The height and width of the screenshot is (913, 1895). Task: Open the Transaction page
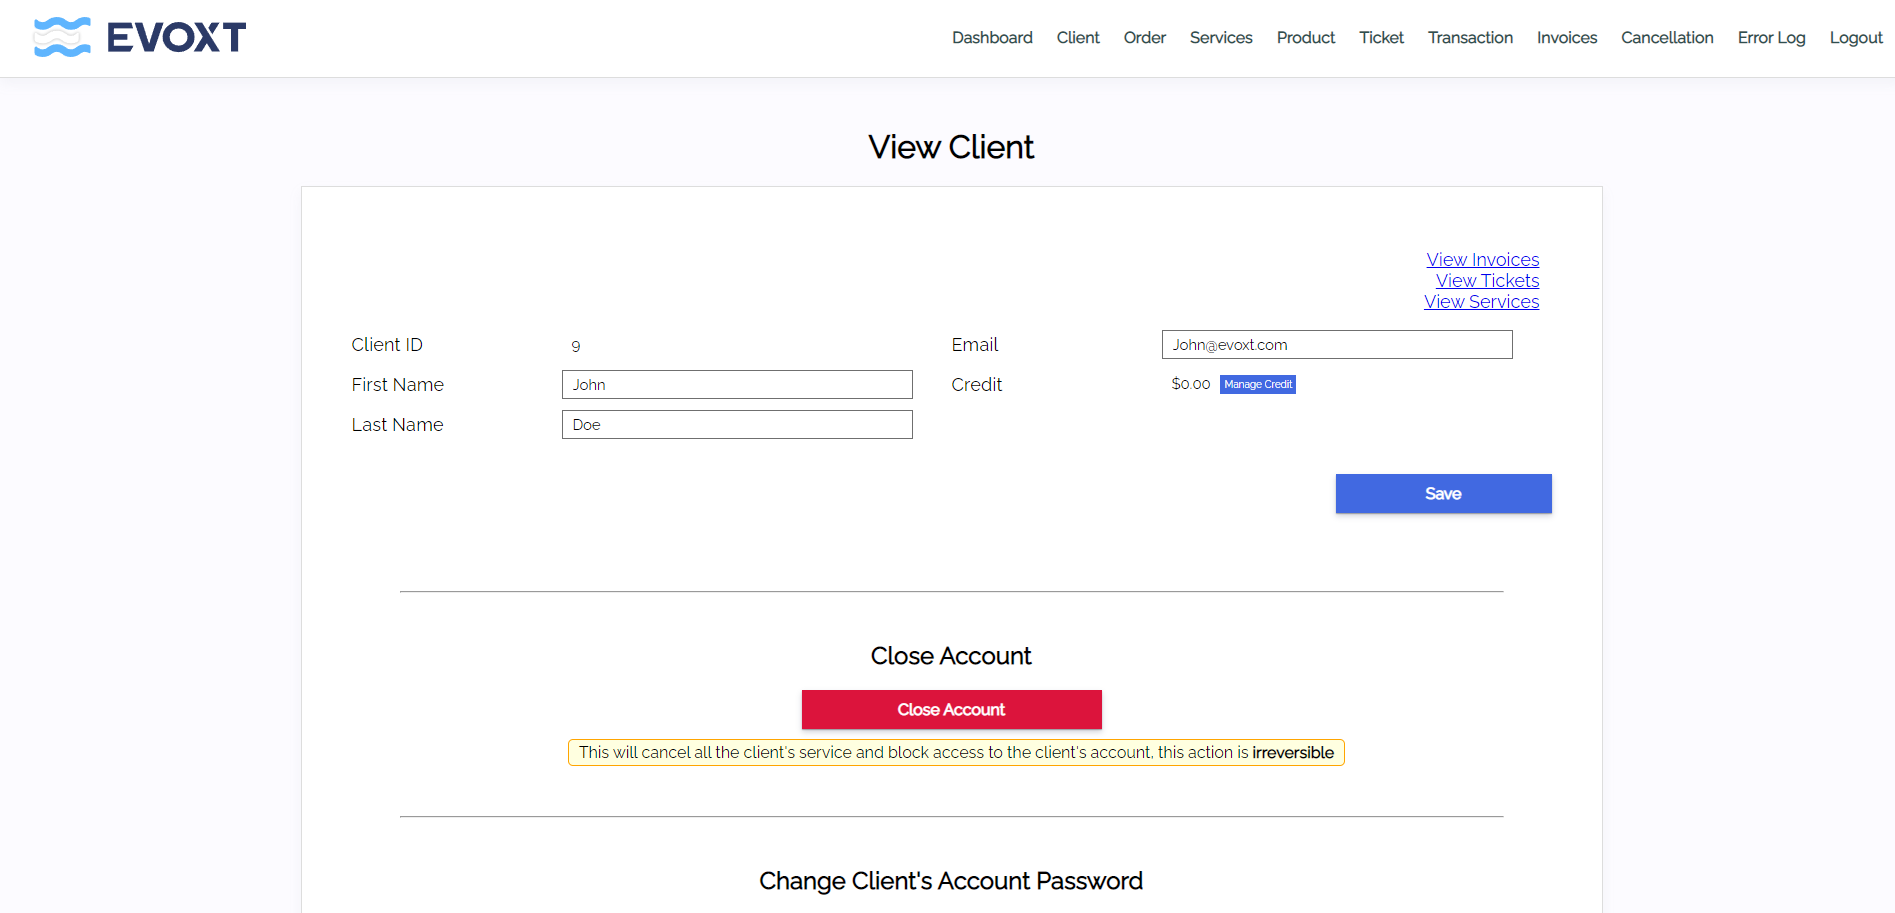pos(1469,38)
